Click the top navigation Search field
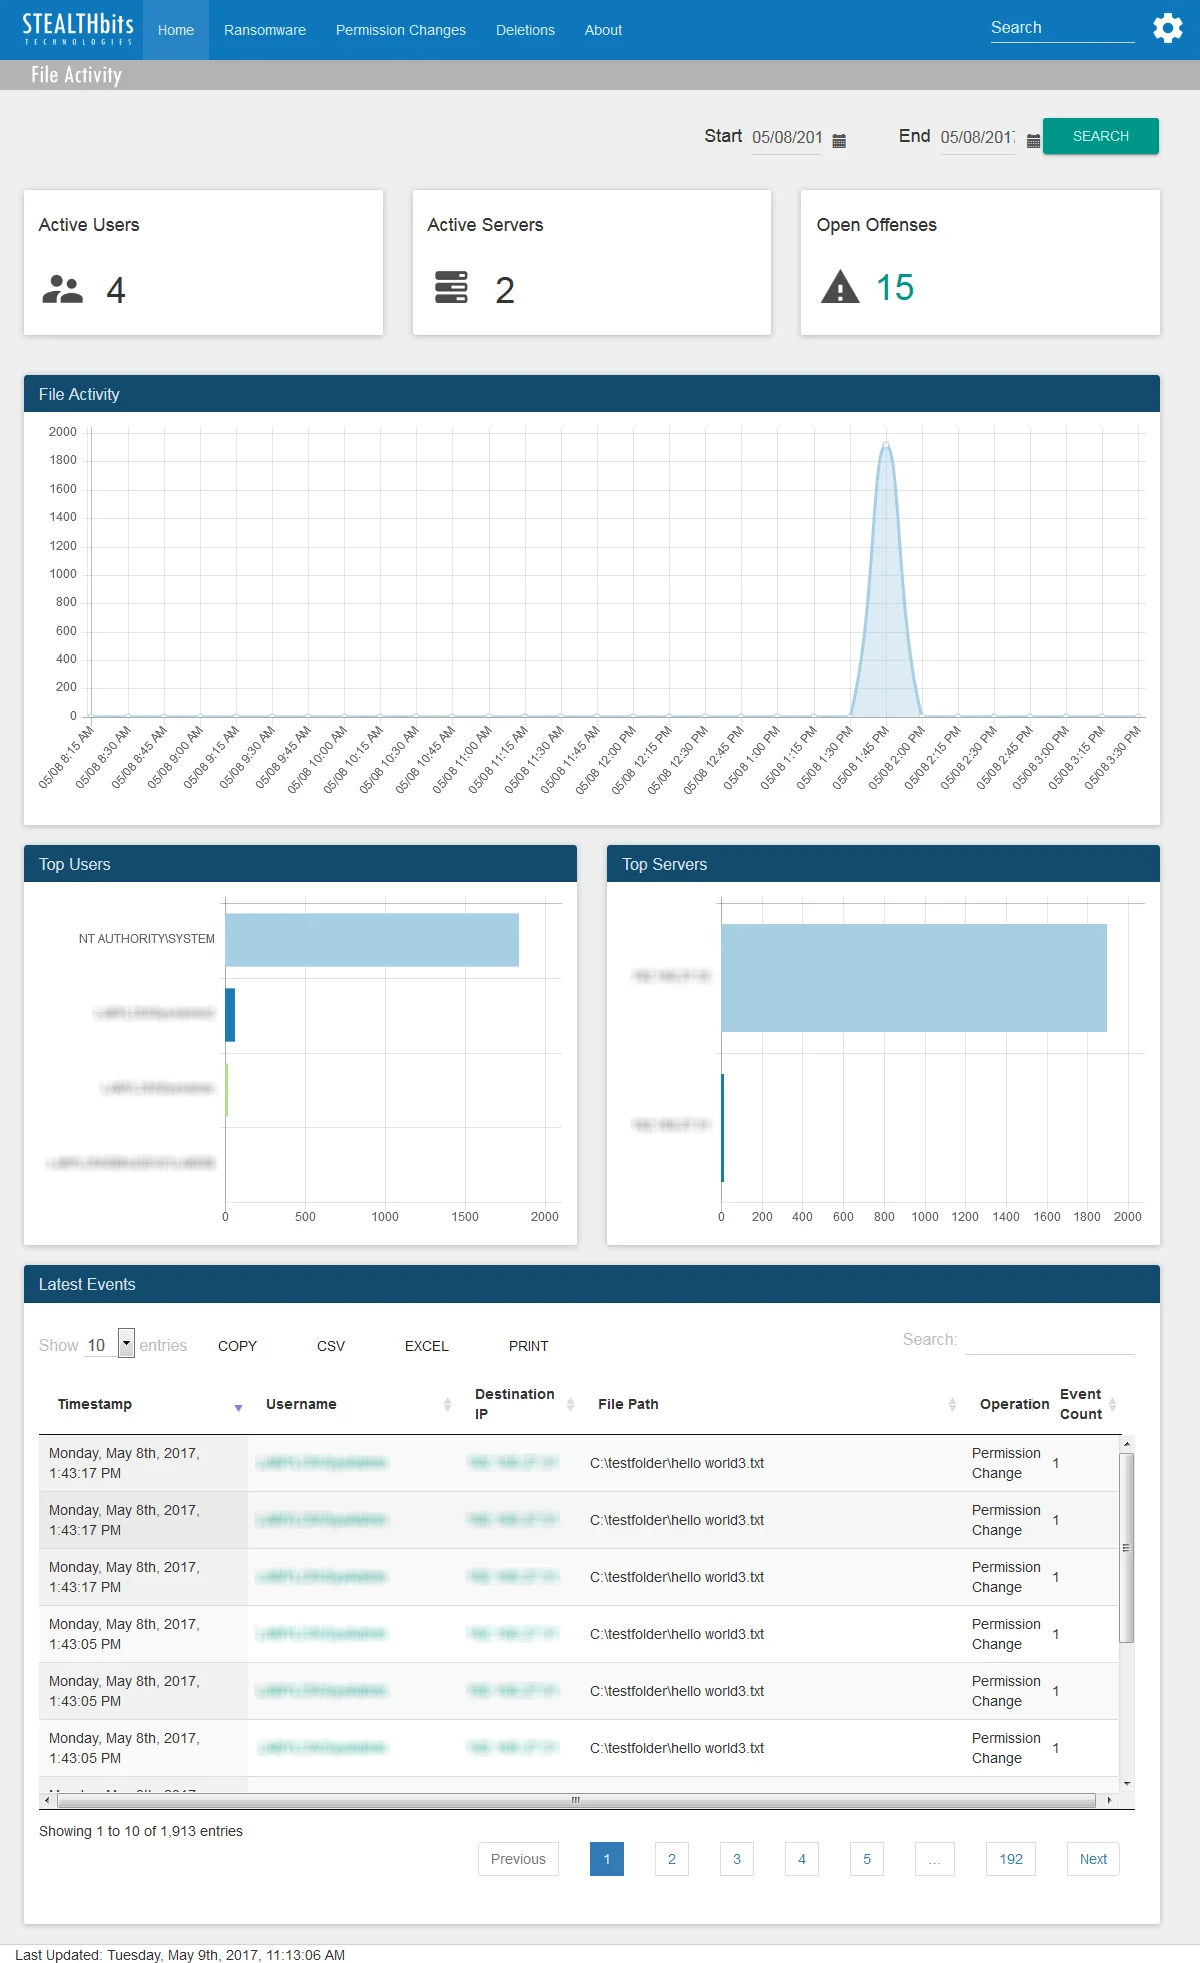Viewport: 1200px width, 1963px height. (1062, 28)
